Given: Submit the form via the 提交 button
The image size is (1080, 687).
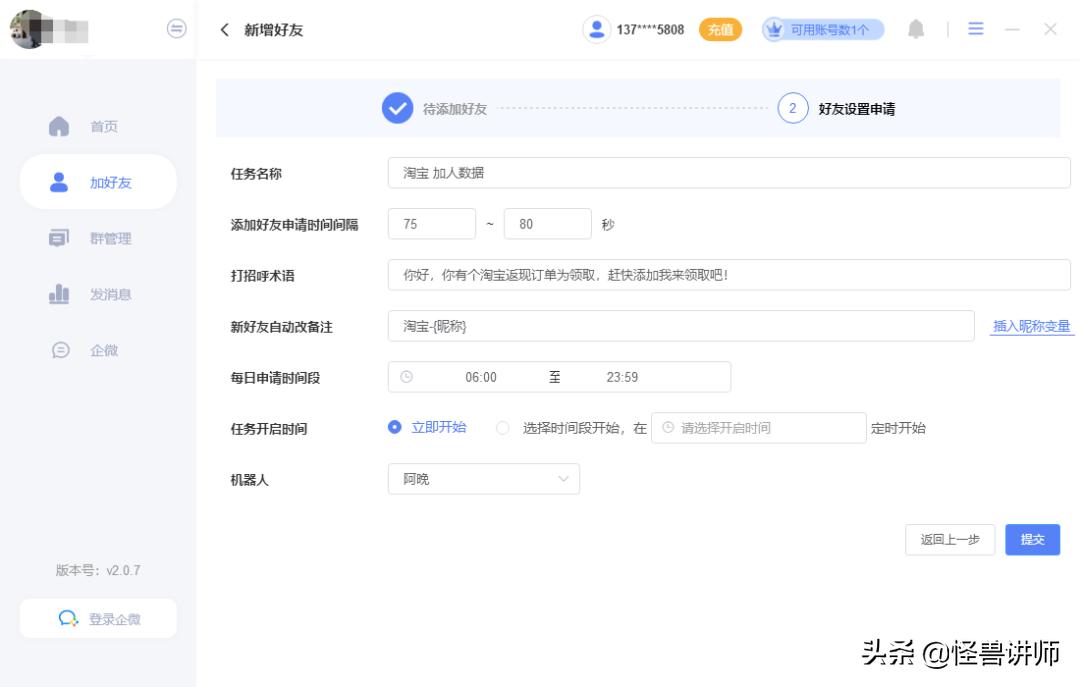Looking at the screenshot, I should tap(1032, 540).
